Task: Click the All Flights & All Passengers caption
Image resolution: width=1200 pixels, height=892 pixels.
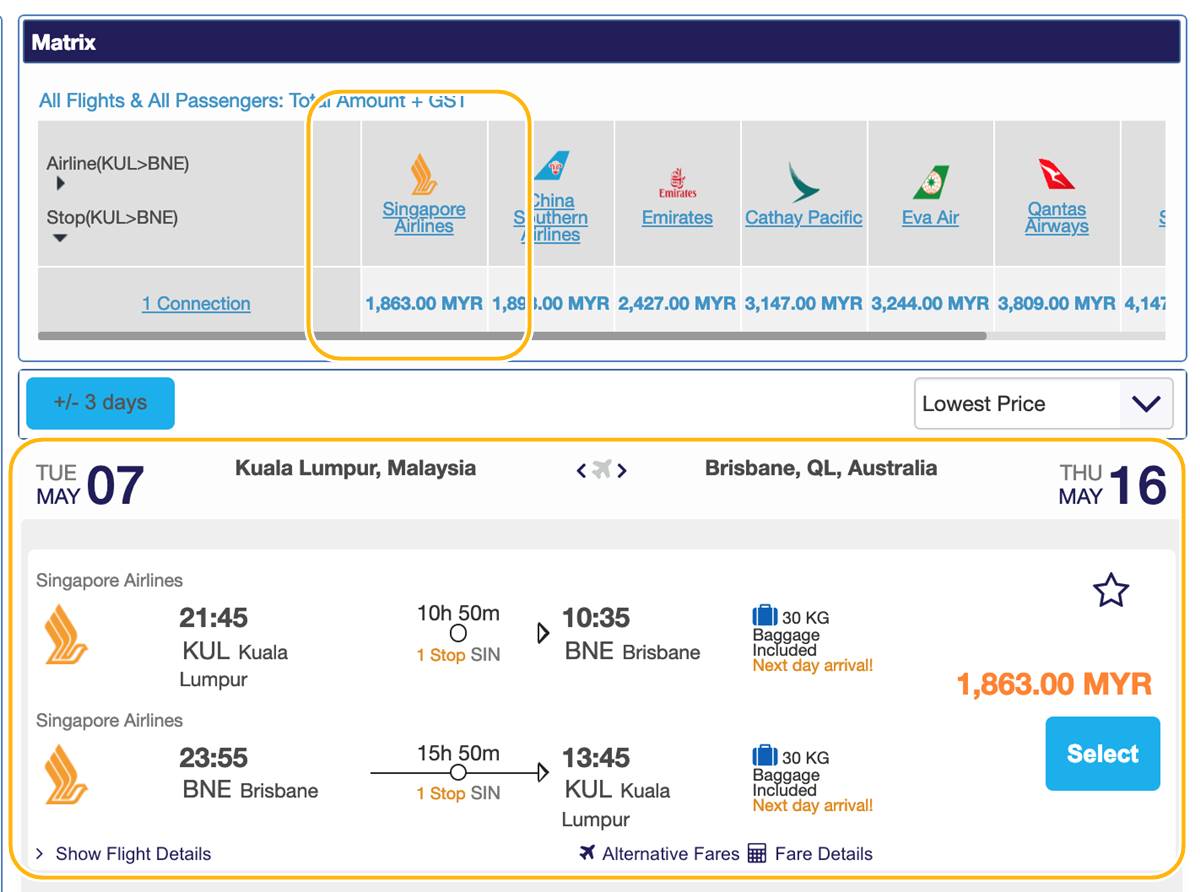Action: 252,101
